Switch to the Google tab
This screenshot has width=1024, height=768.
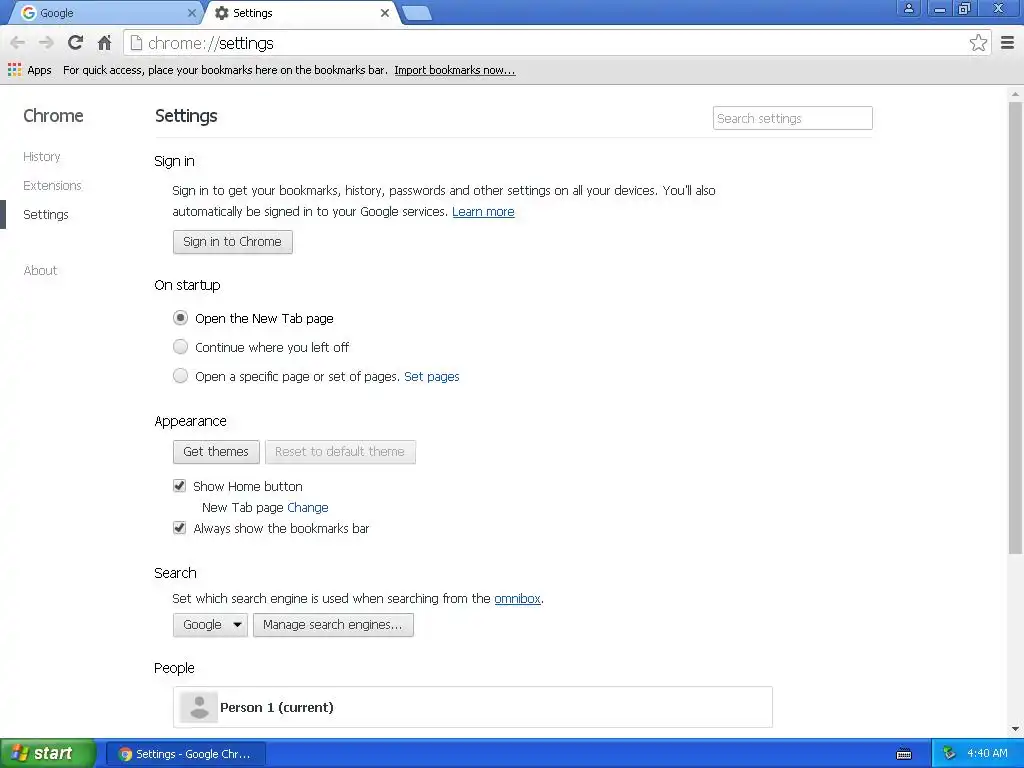[x=104, y=13]
